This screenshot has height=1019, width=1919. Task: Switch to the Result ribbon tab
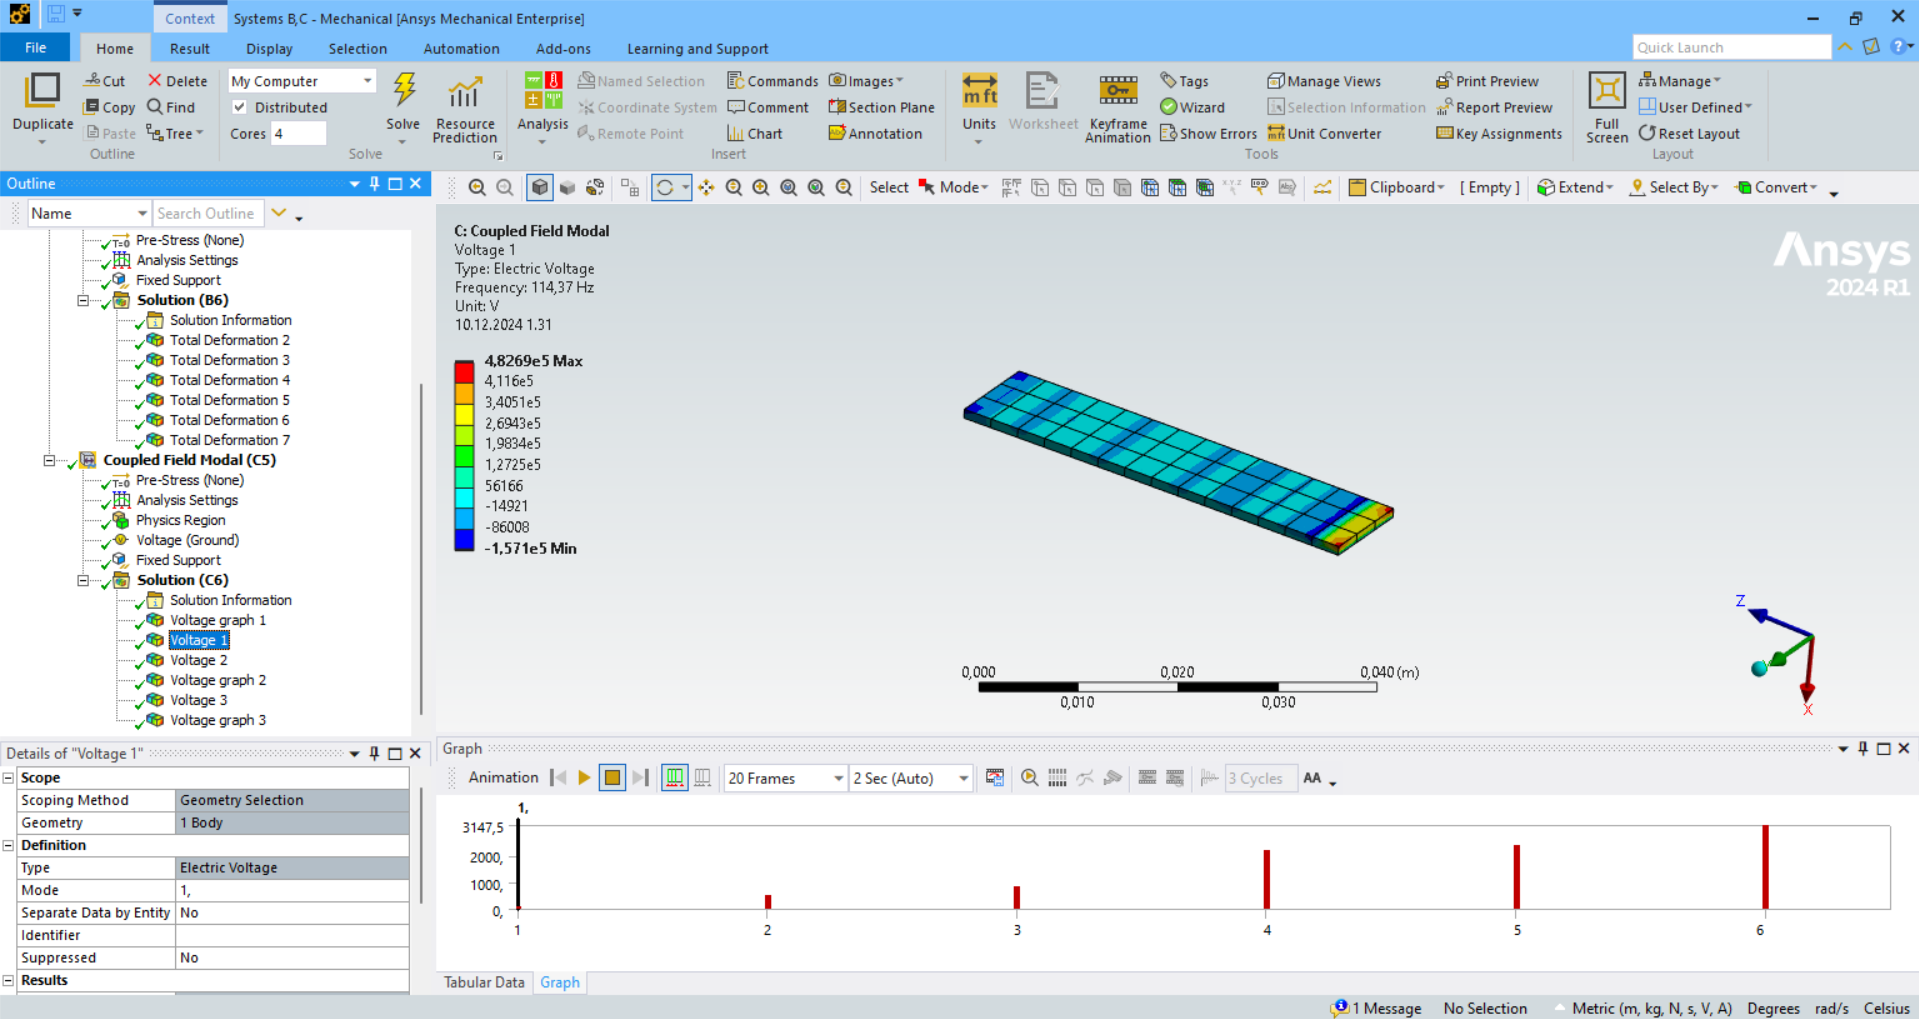click(x=190, y=48)
